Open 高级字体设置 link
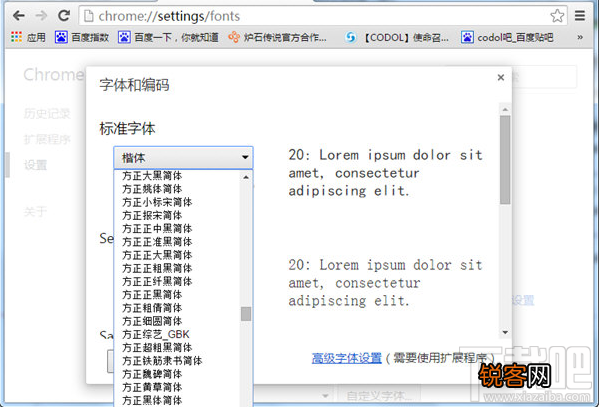The width and height of the screenshot is (599, 407). click(346, 358)
